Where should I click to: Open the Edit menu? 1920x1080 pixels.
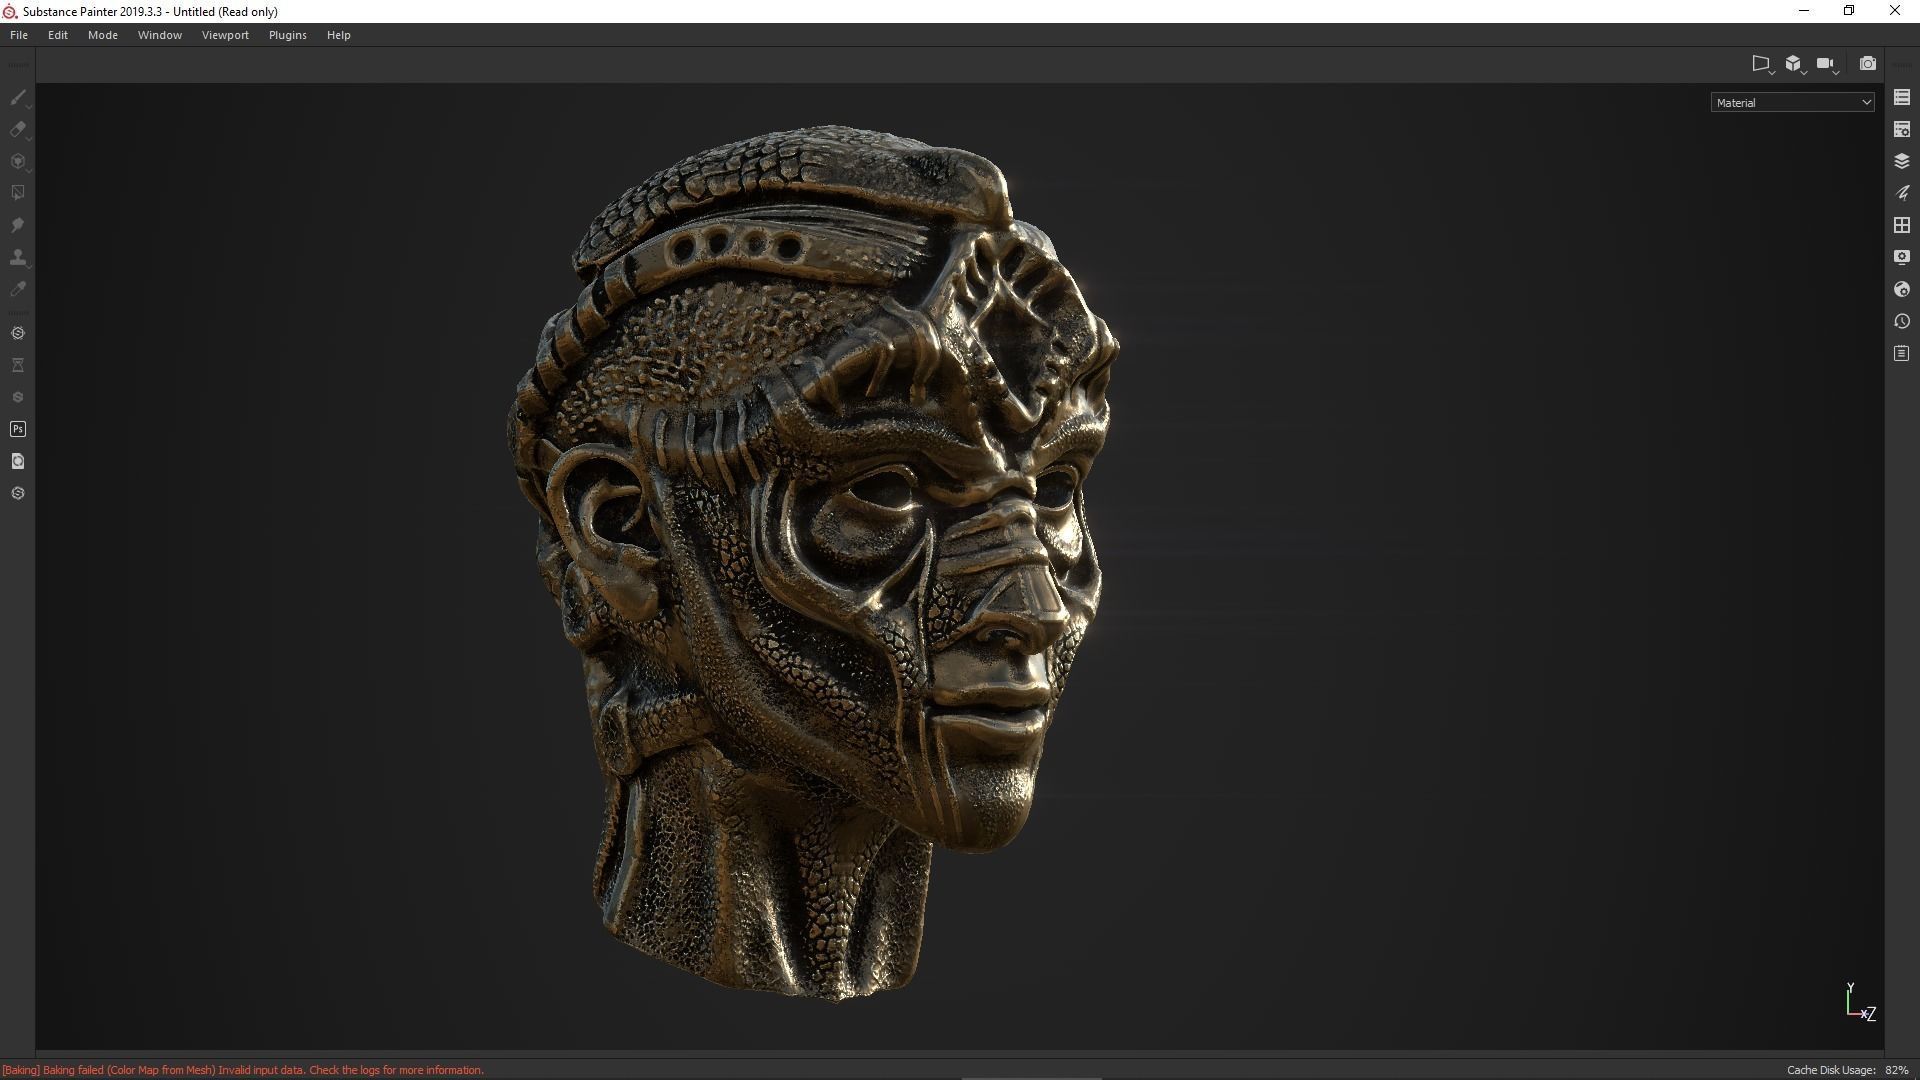pos(58,35)
